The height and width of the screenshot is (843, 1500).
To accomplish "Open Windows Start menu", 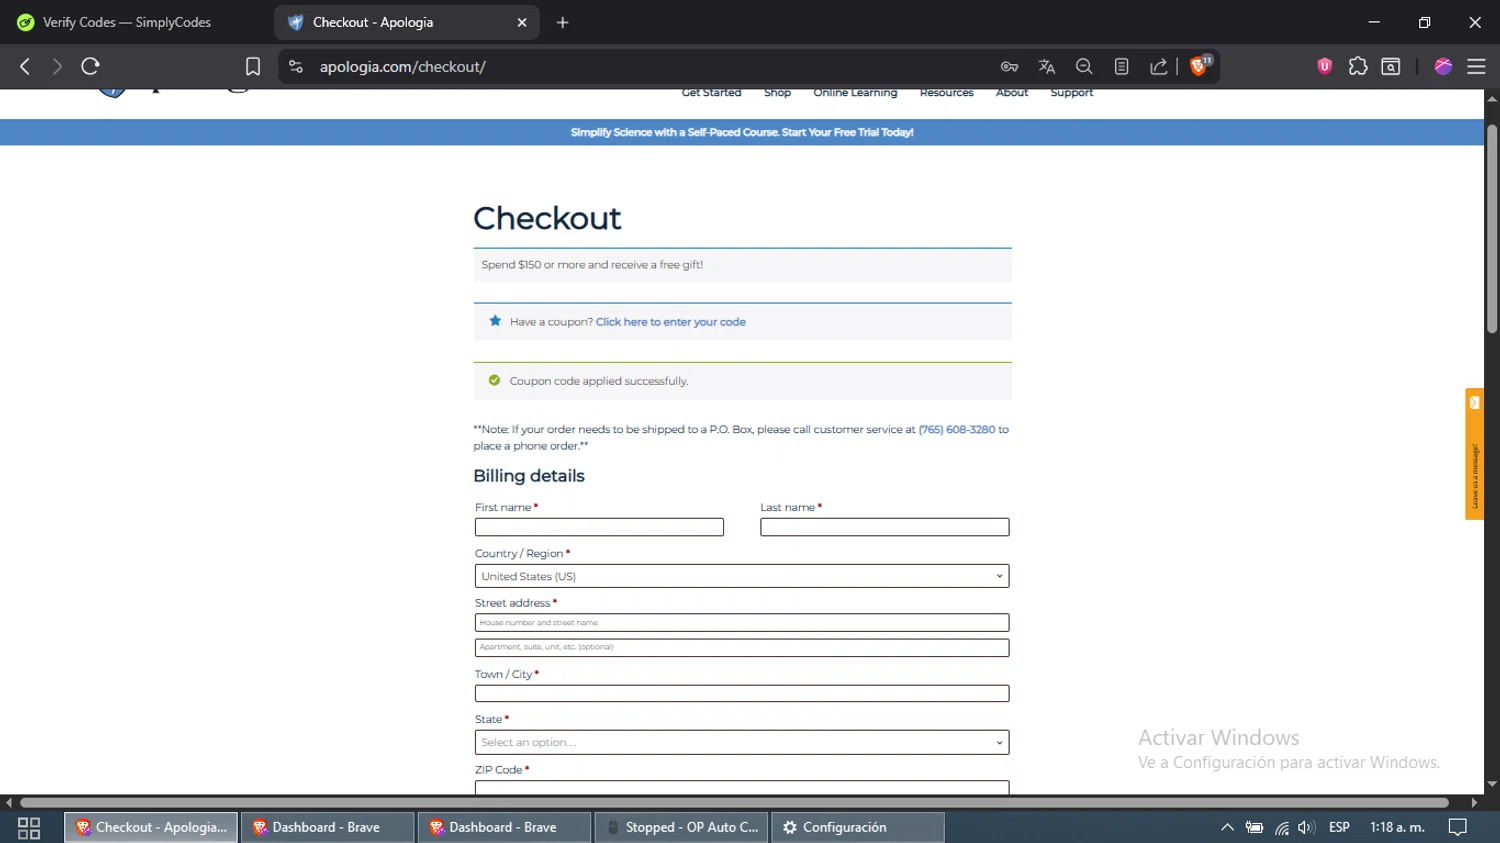I will [29, 828].
